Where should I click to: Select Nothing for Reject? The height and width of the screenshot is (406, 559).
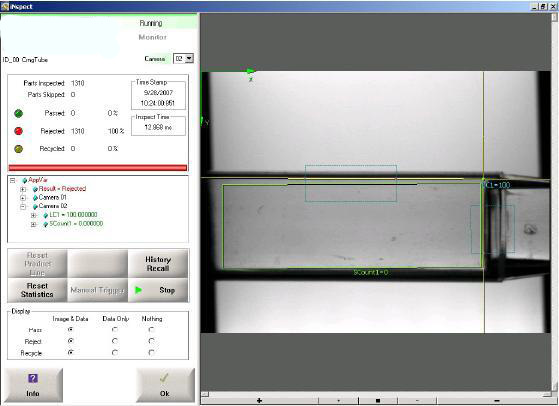pos(152,341)
